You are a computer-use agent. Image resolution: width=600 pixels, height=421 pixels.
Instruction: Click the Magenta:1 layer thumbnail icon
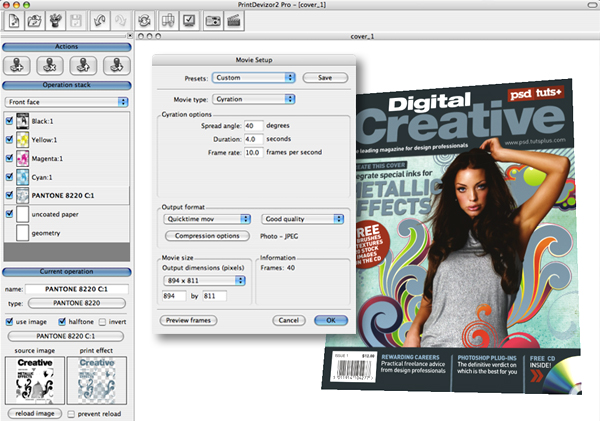[23, 158]
